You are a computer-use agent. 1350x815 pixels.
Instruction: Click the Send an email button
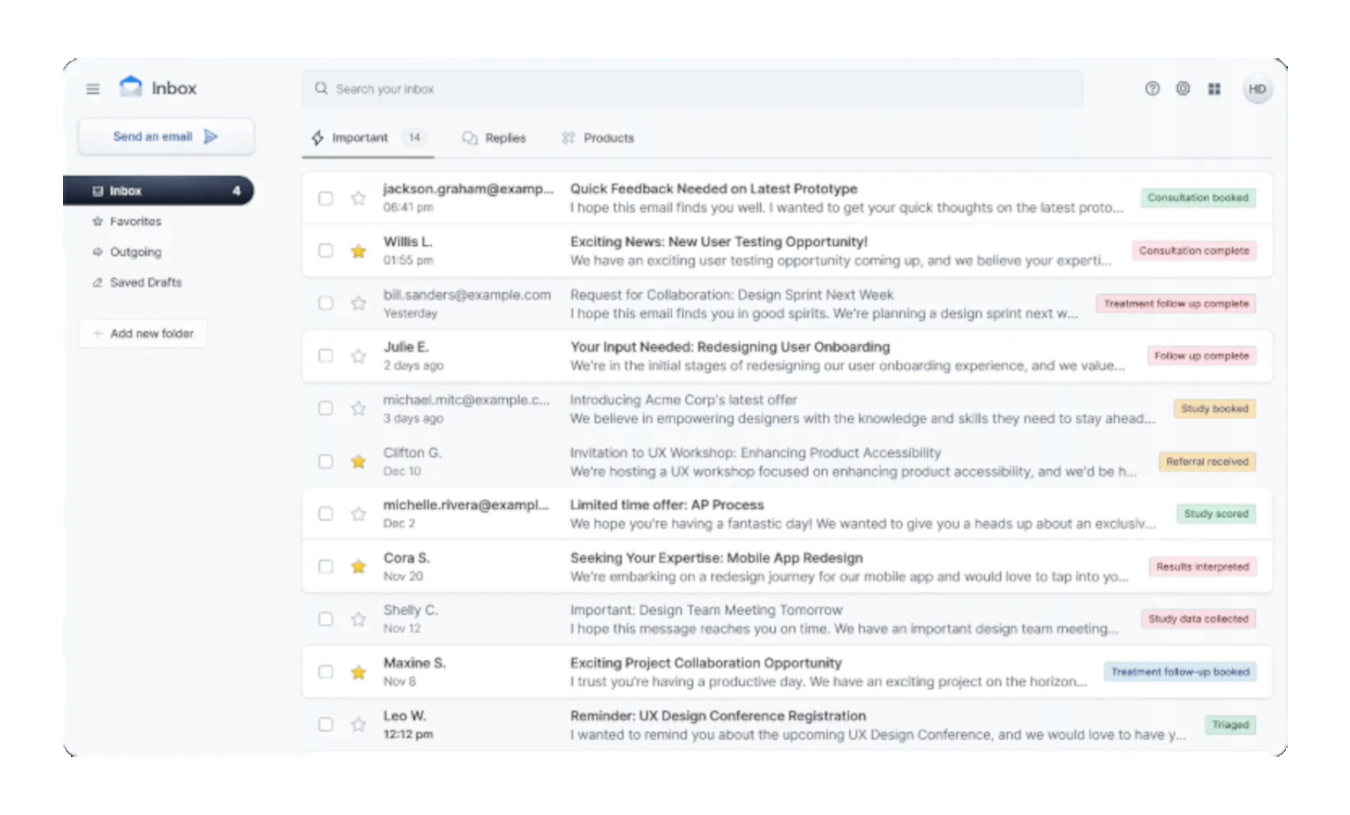click(166, 137)
